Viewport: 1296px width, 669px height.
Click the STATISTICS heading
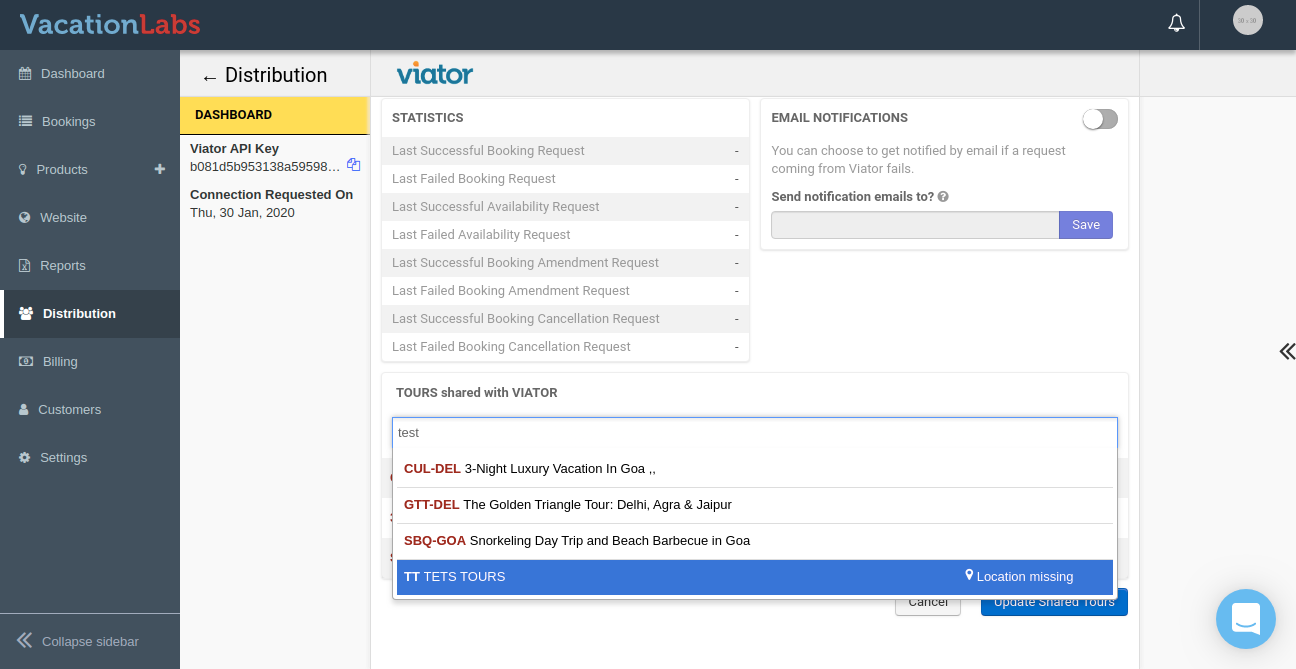pyautogui.click(x=427, y=118)
